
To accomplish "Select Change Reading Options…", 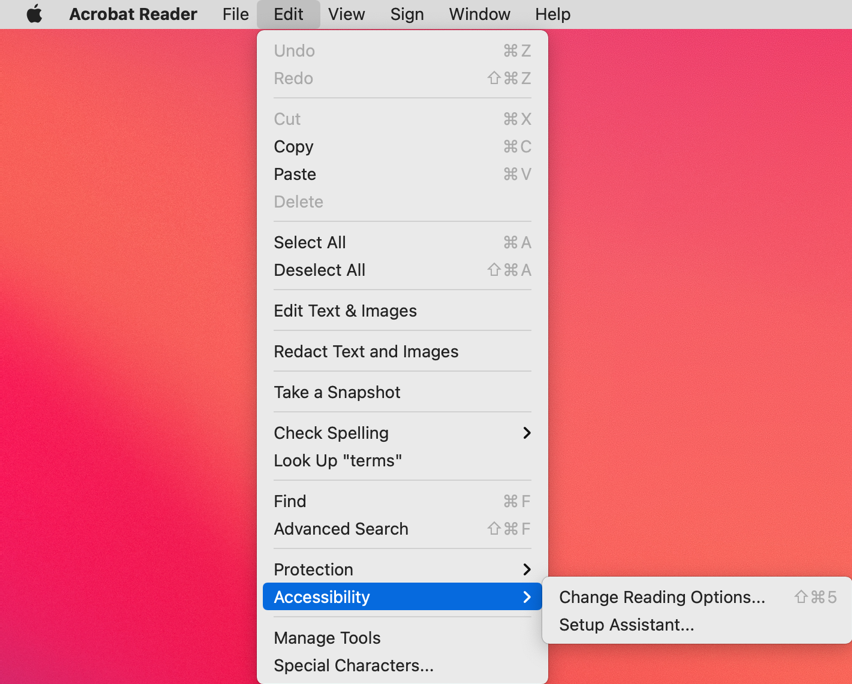I will (697, 597).
